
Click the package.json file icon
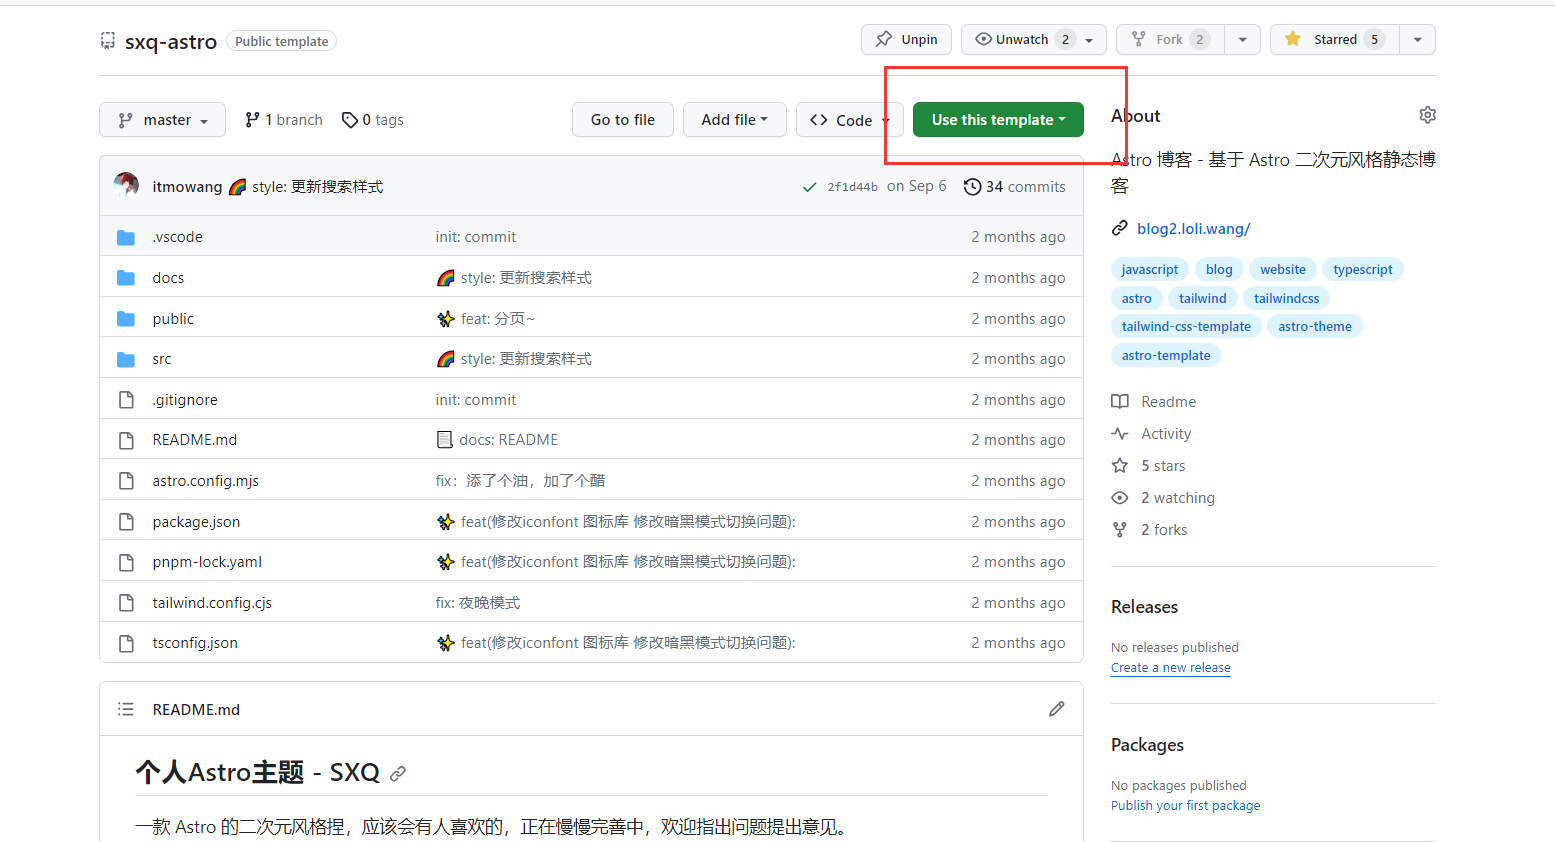[x=126, y=522]
